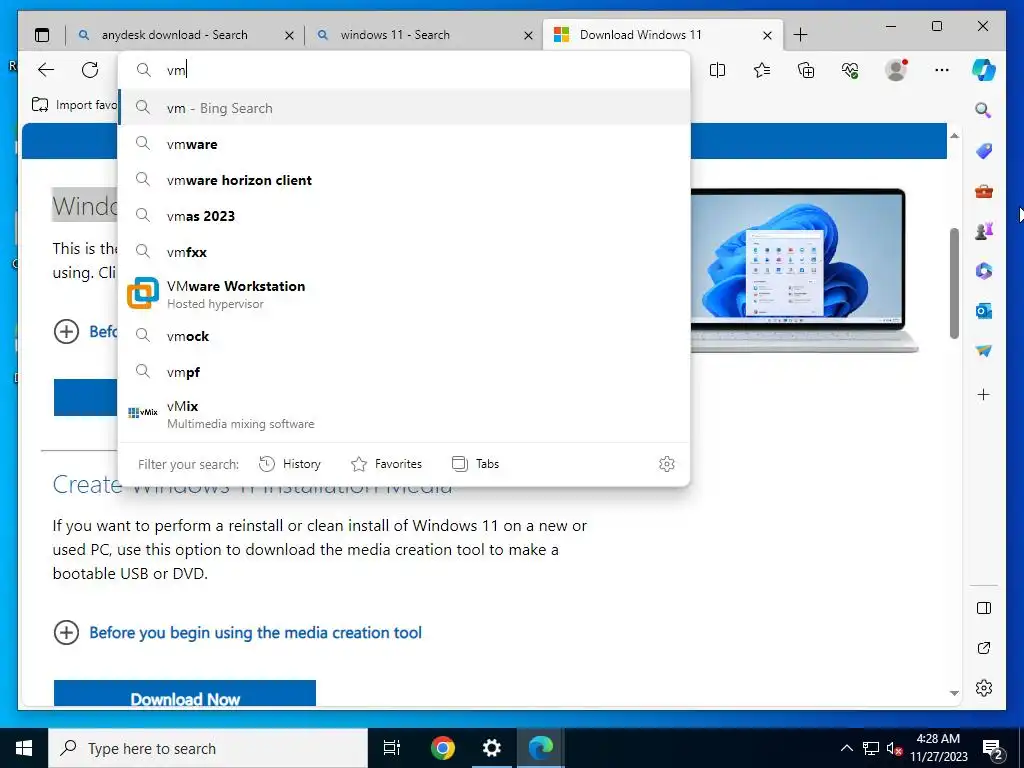This screenshot has height=768, width=1024.
Task: Open sidebar Search magnifier icon
Action: 984,110
